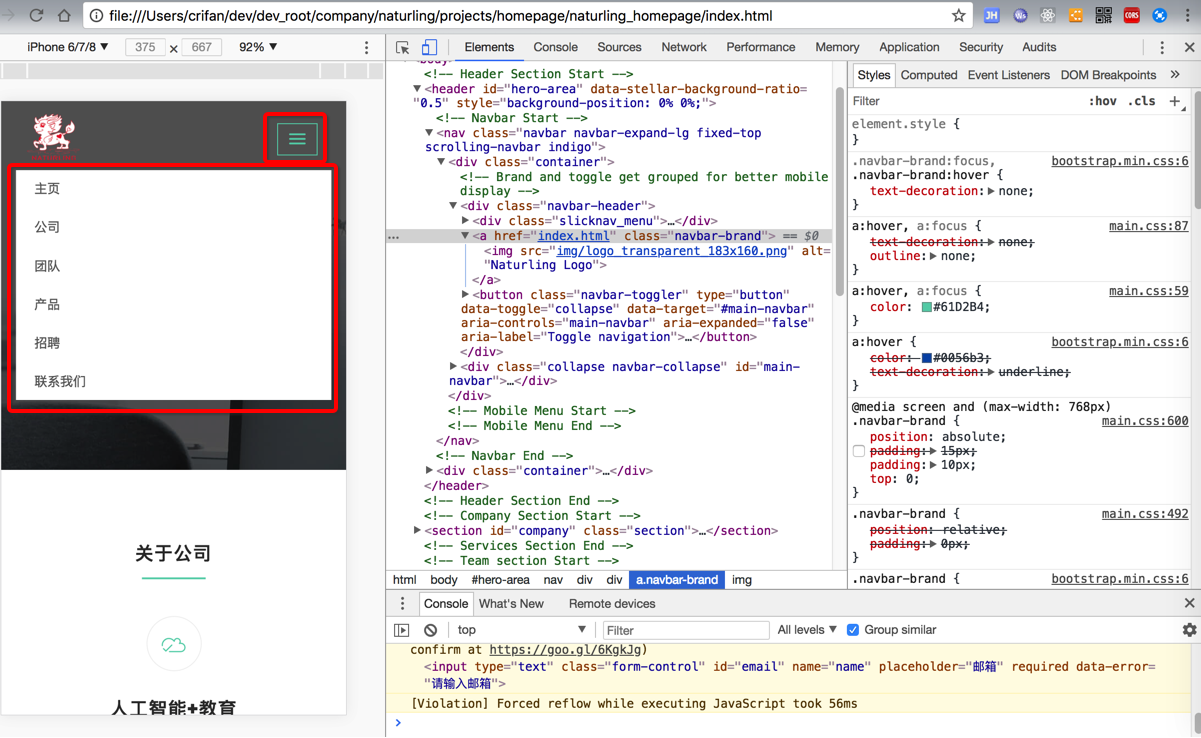Image resolution: width=1201 pixels, height=738 pixels.
Task: Expand the section id company node
Action: click(418, 531)
